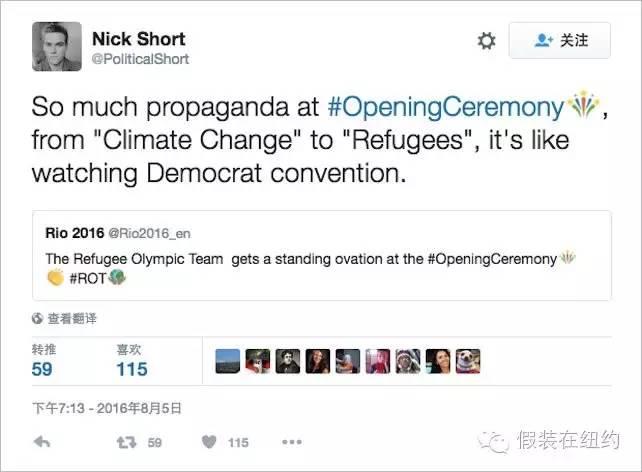This screenshot has height=472, width=642.
Task: Click the #ROT hashtag
Action: click(x=88, y=278)
